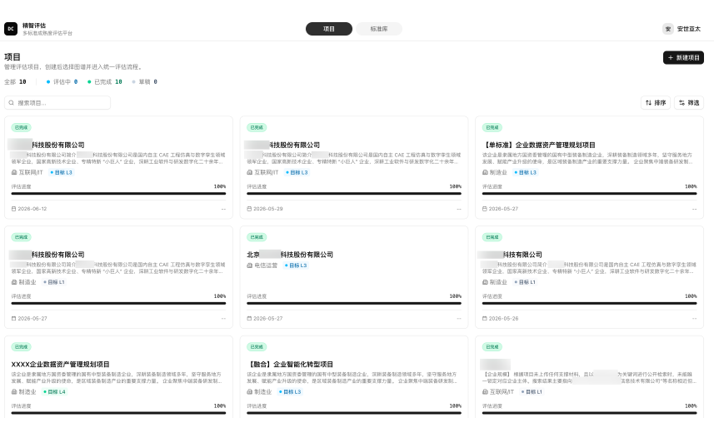Click the 项目 page heading
The image size is (719, 424).
(12, 57)
